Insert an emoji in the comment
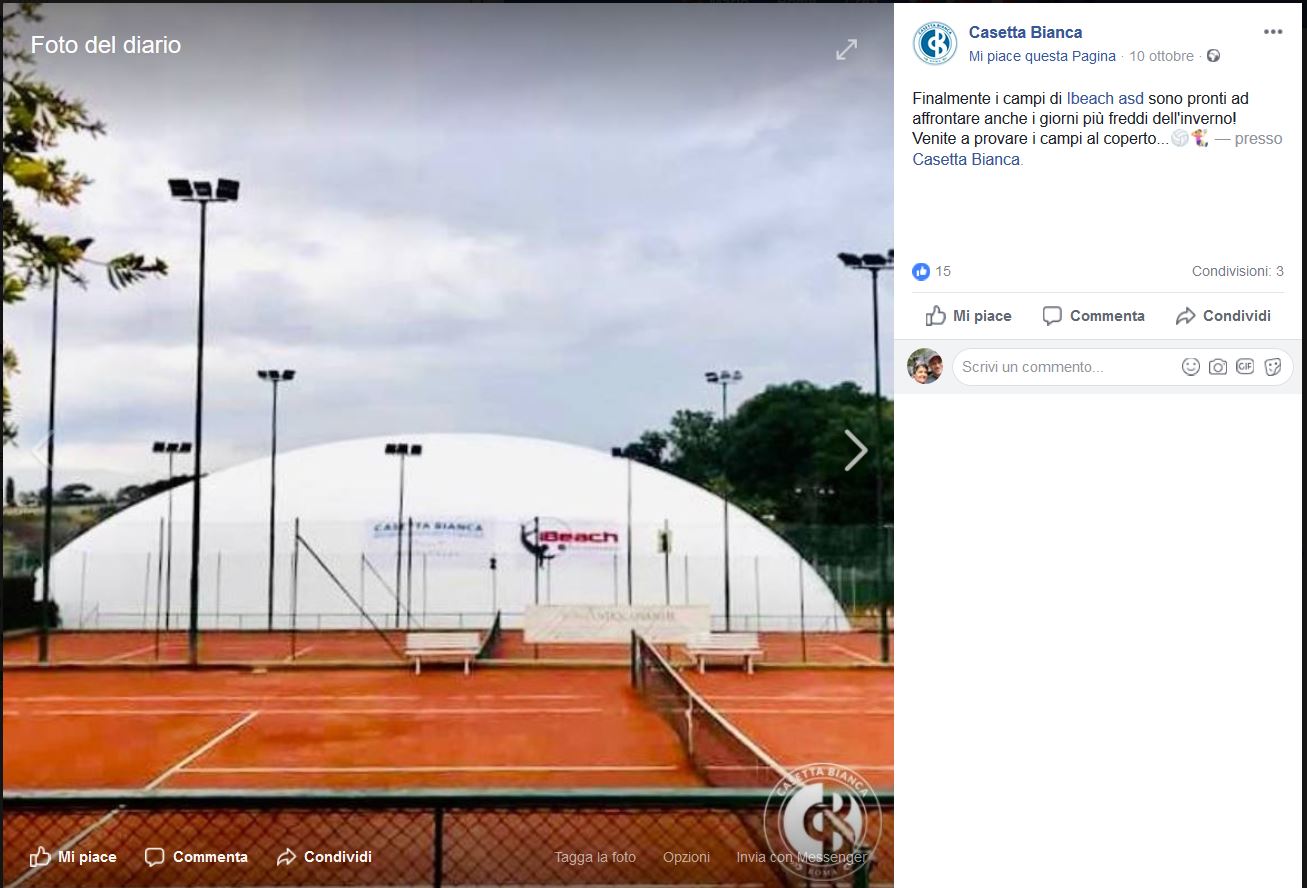 point(1190,367)
